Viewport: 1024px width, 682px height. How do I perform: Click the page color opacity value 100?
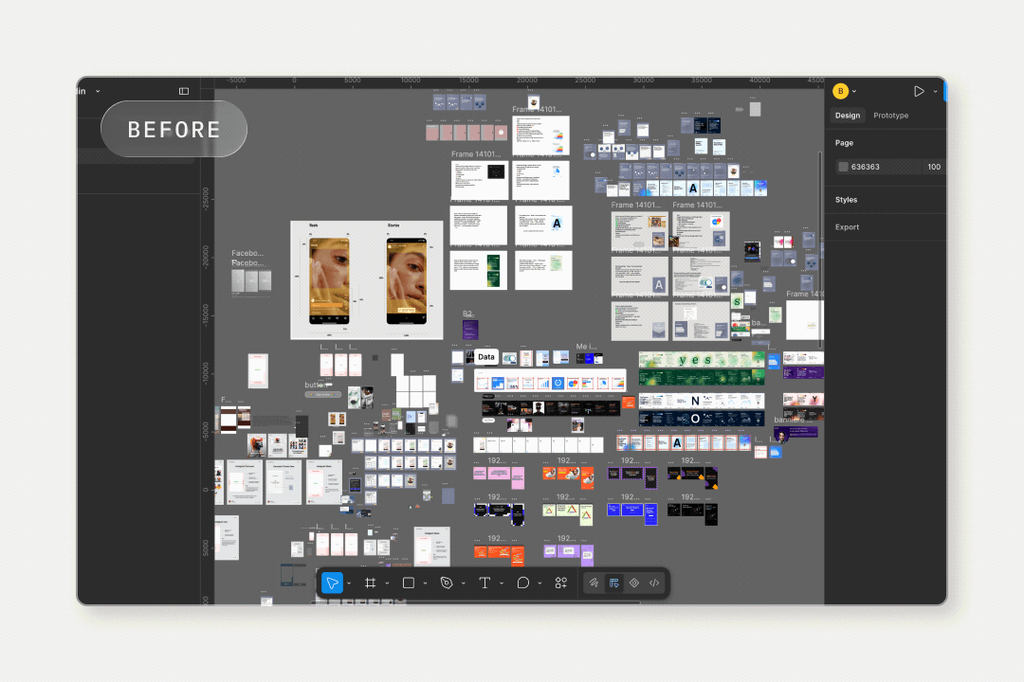(934, 167)
